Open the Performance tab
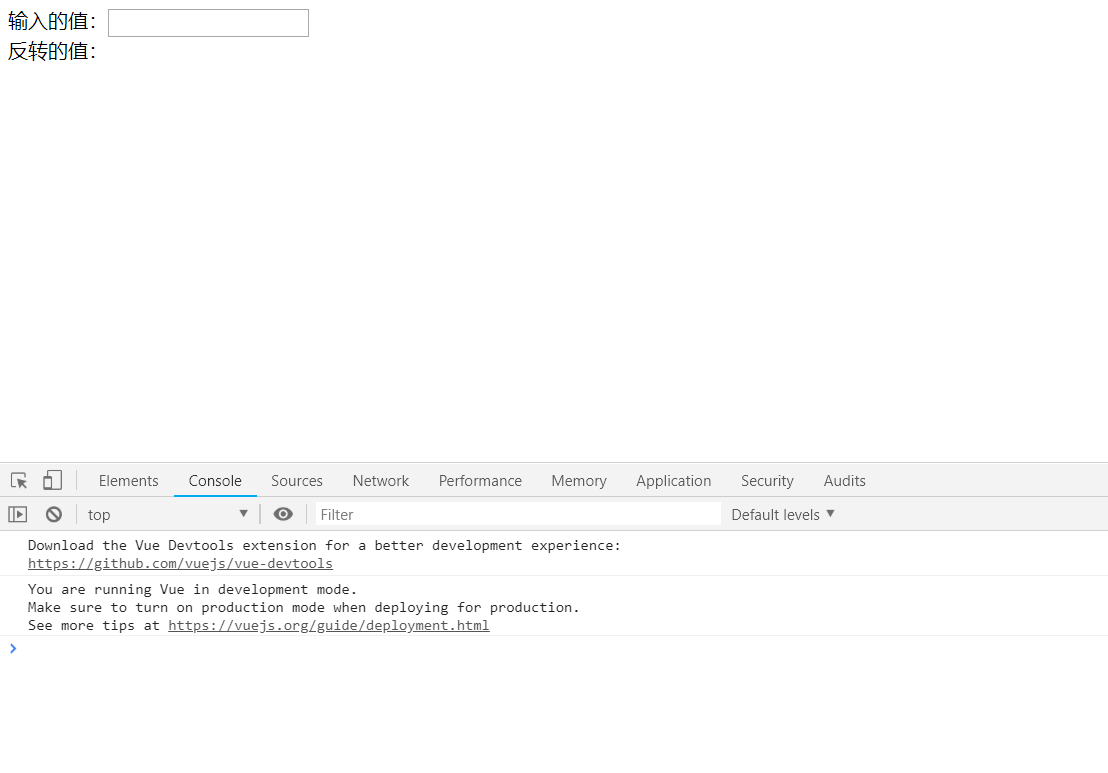The image size is (1108, 773). (480, 480)
